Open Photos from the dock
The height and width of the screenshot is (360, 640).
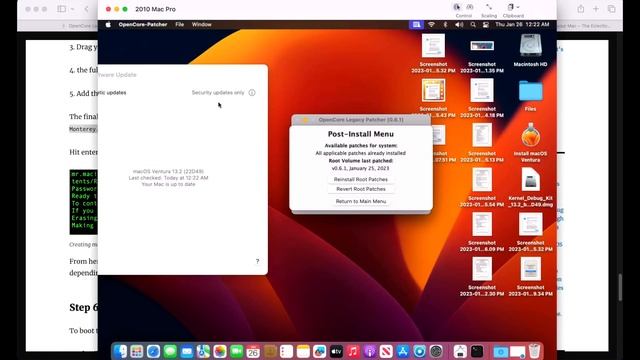click(x=220, y=351)
